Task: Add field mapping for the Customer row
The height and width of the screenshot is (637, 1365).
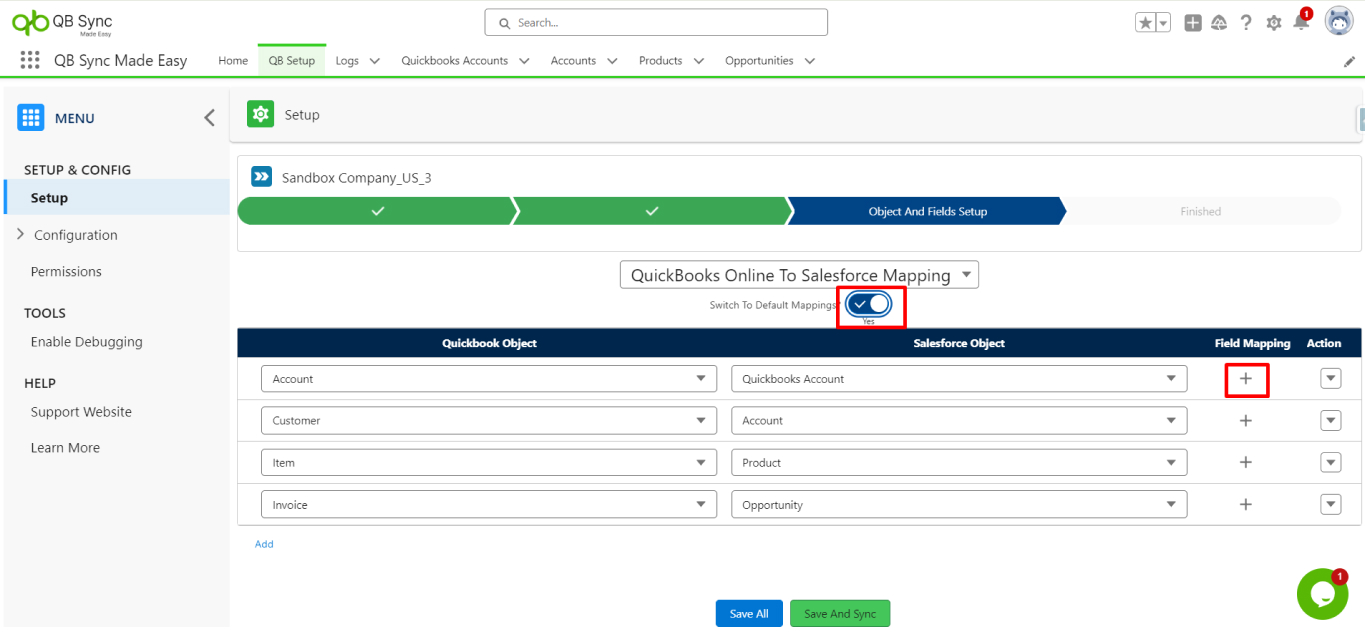Action: [x=1246, y=421]
